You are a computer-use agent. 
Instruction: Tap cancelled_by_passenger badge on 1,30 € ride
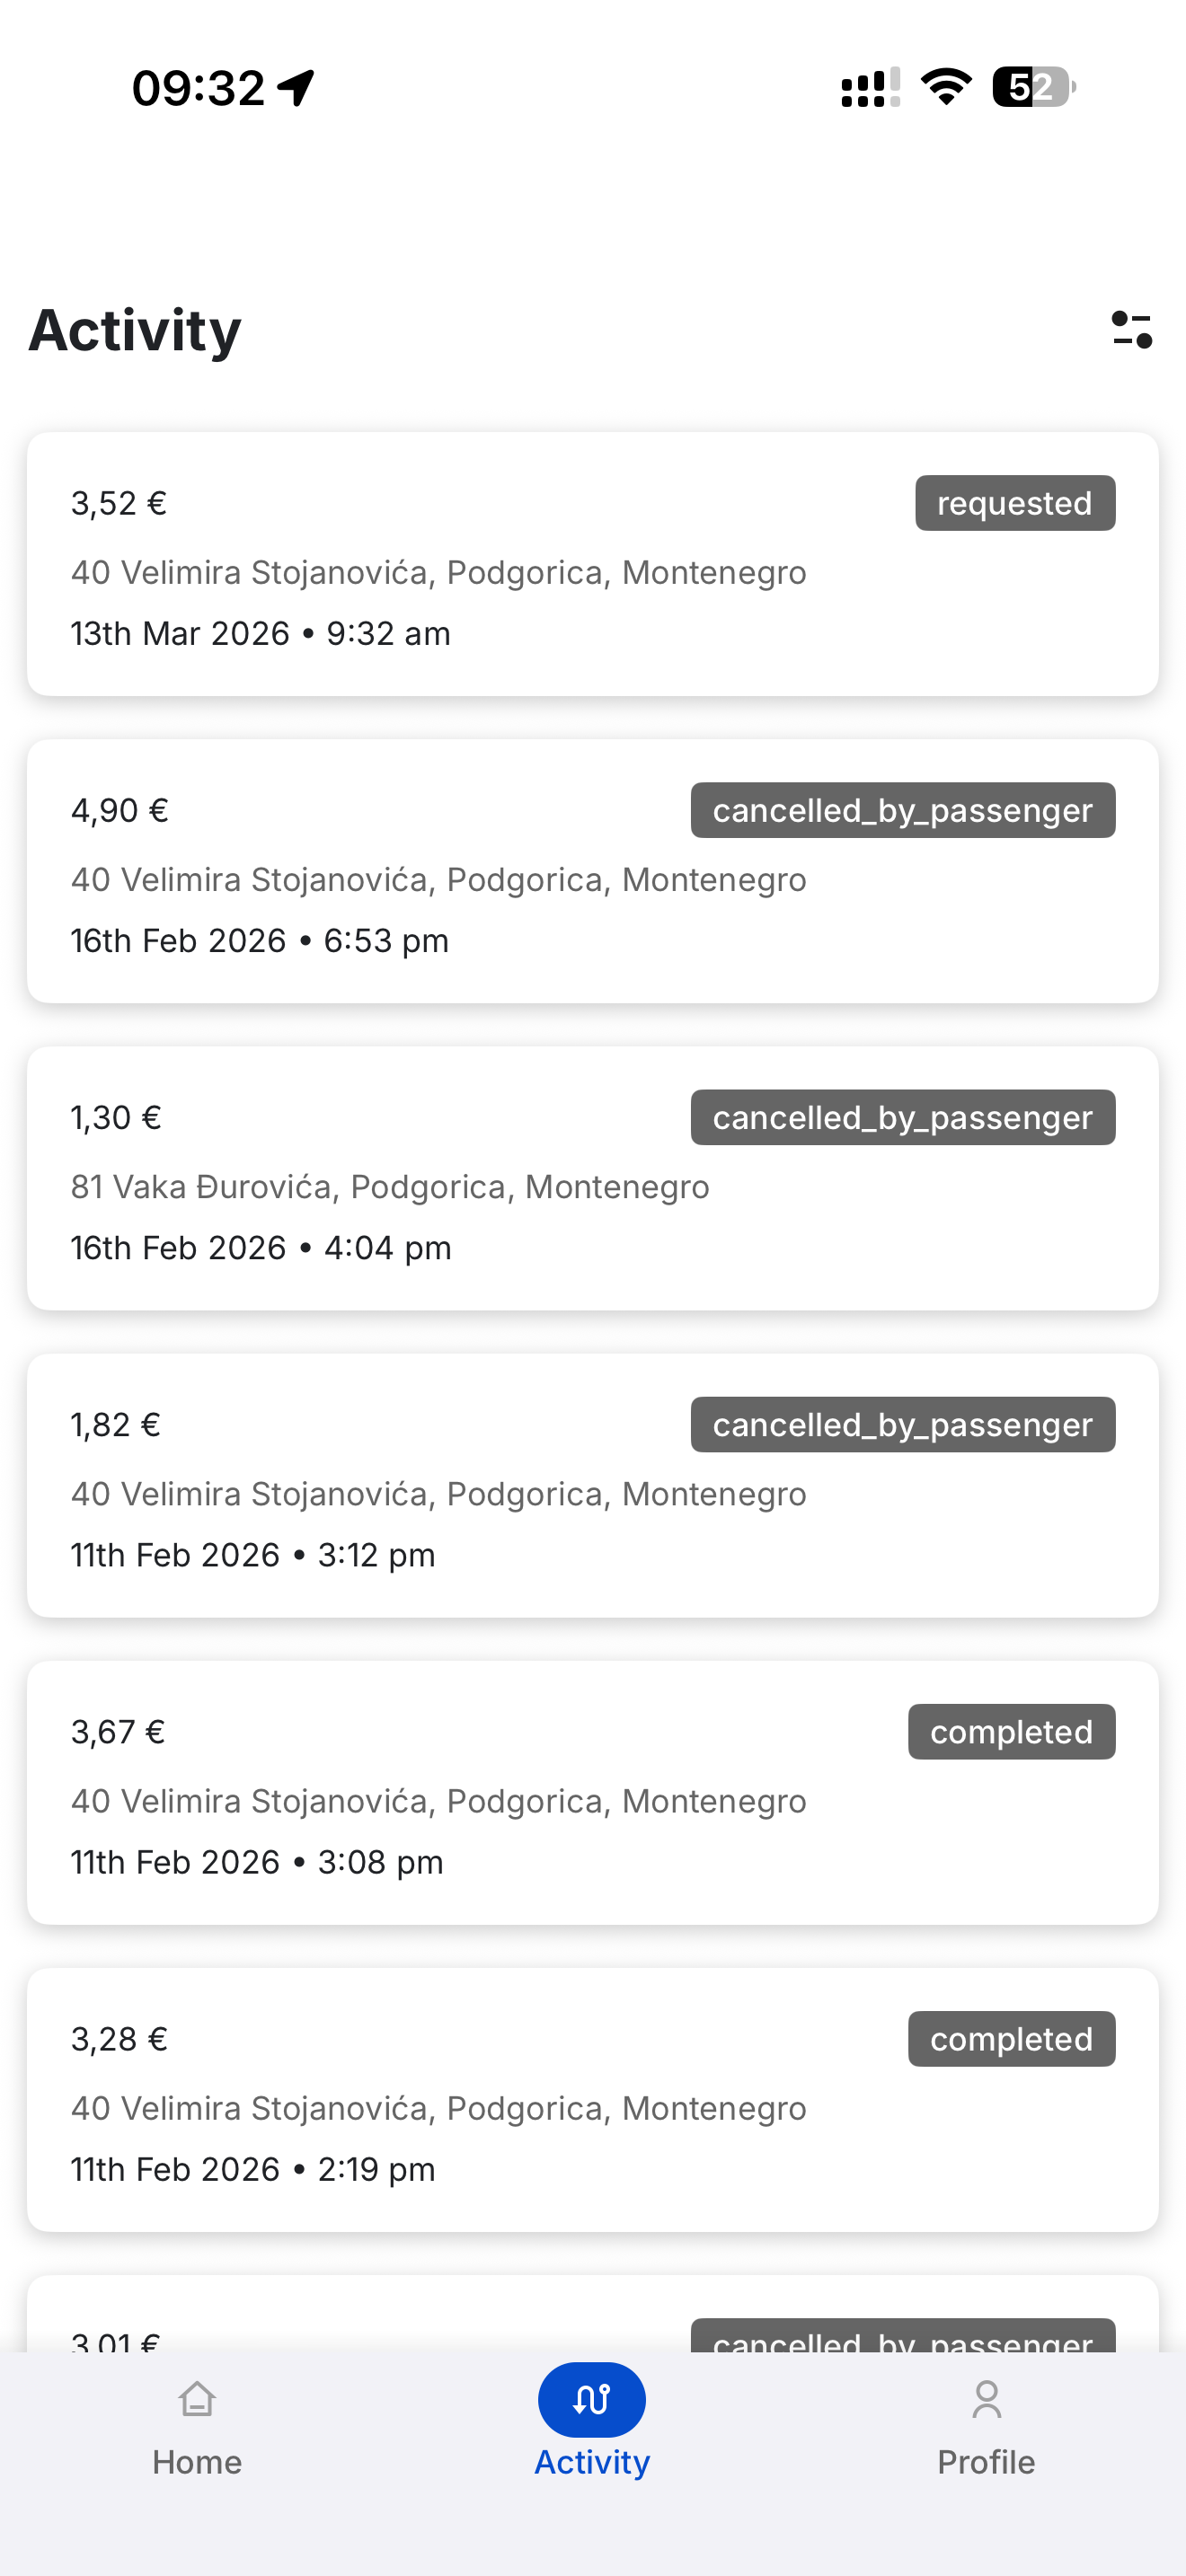coord(903,1117)
